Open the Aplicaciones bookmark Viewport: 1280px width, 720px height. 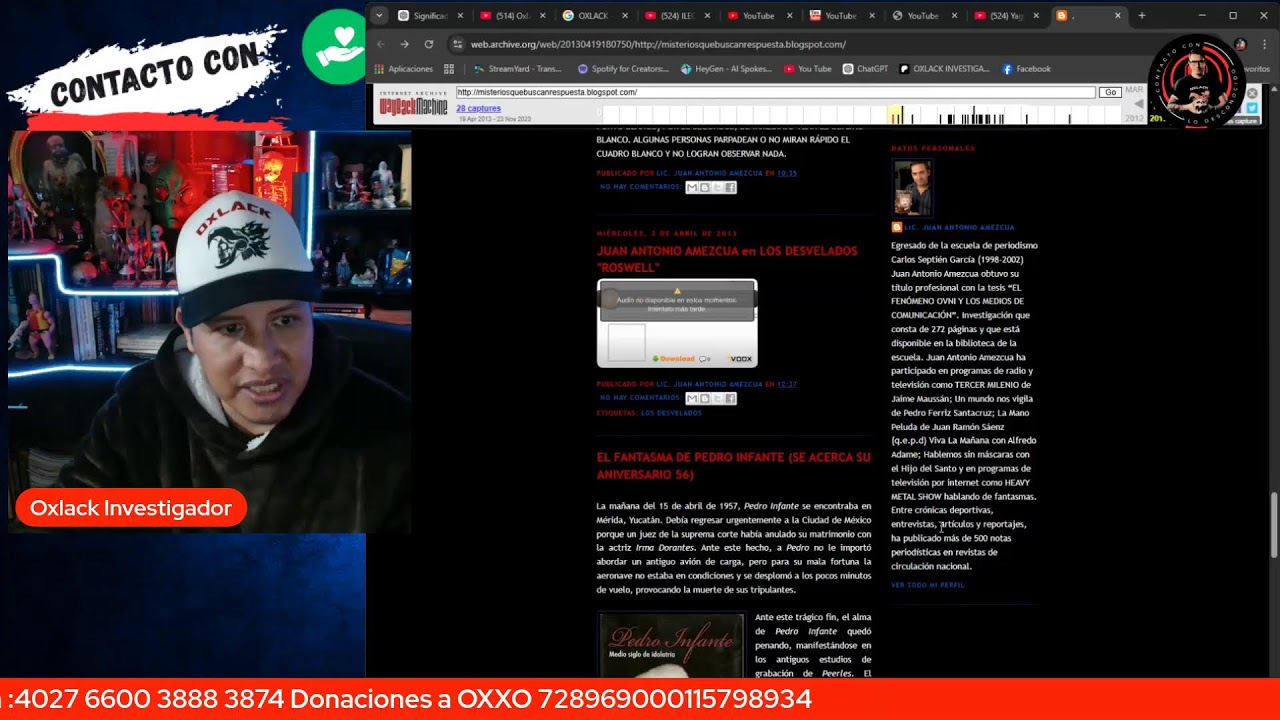tap(404, 69)
